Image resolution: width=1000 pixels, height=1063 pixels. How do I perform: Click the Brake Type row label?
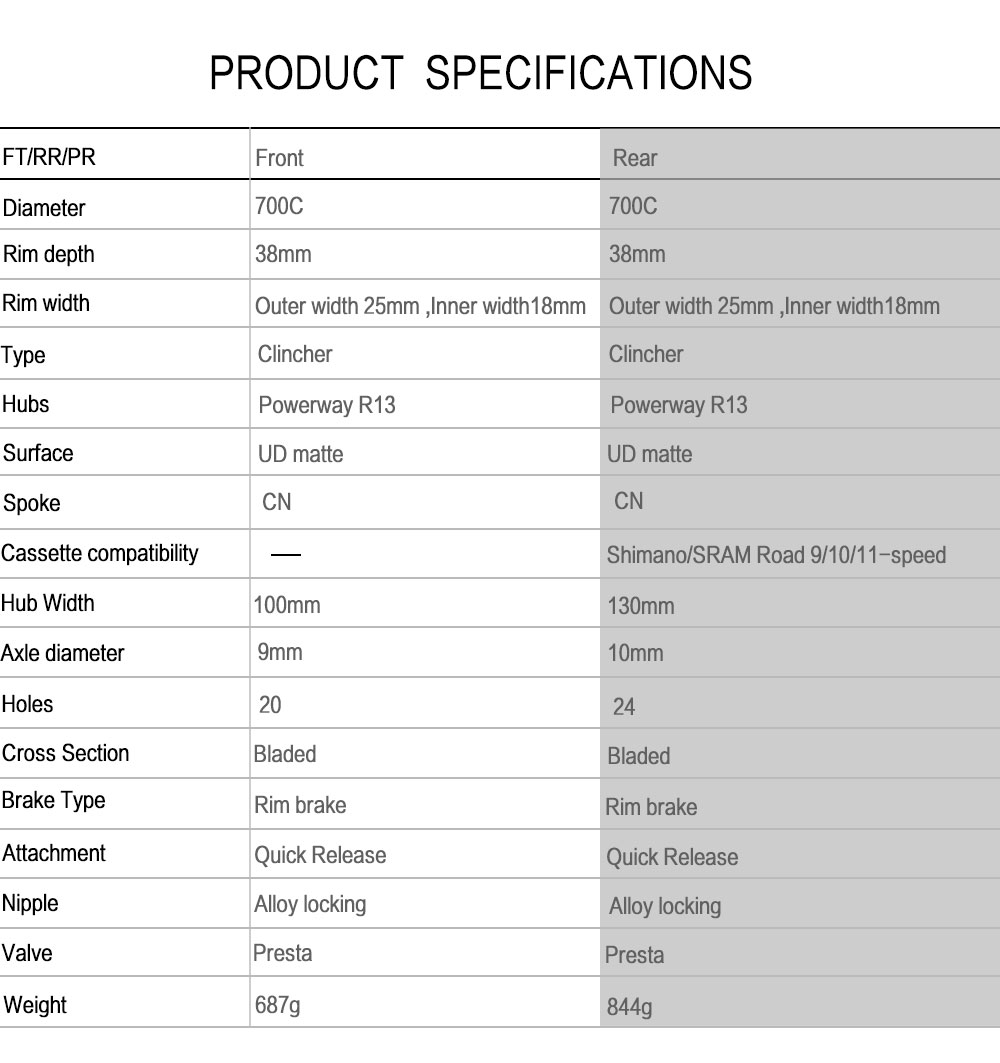pyautogui.click(x=53, y=800)
